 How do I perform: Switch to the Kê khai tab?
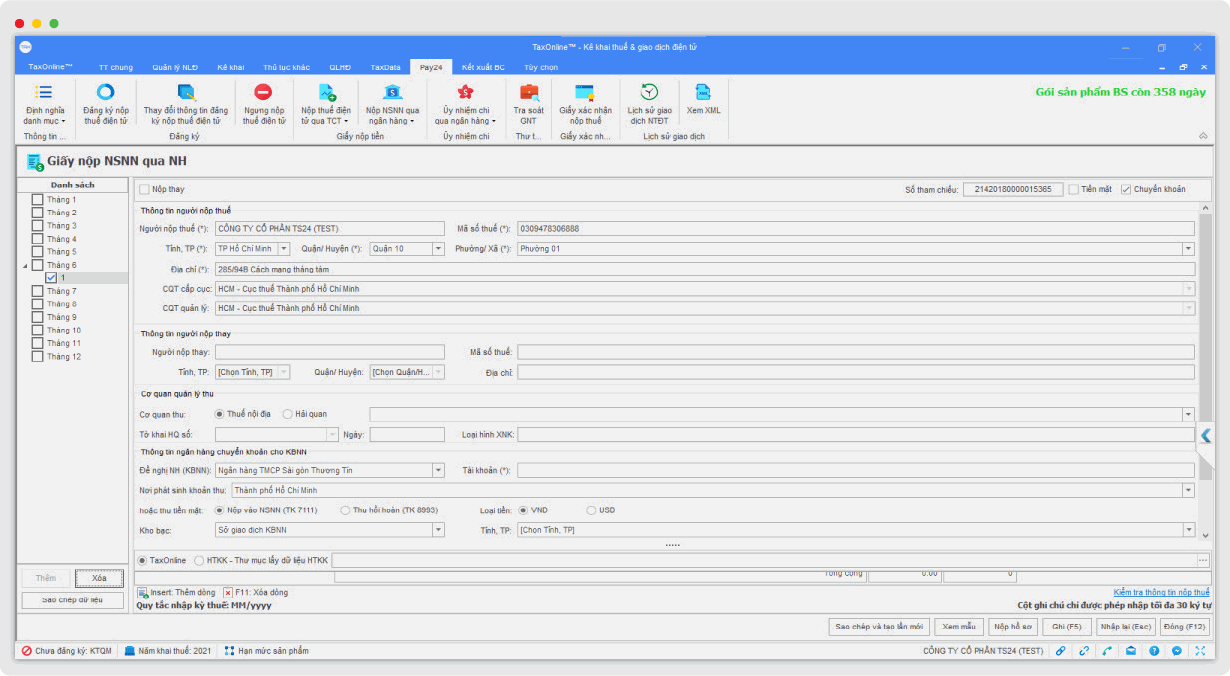pyautogui.click(x=230, y=67)
